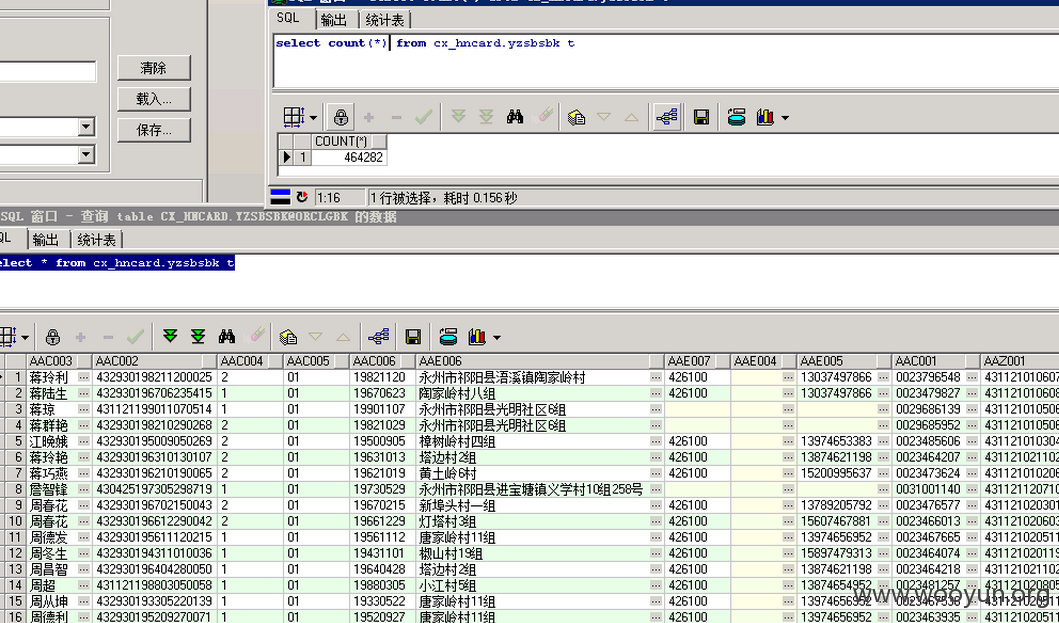Click the 保存... button
1059x623 pixels.
pos(153,130)
